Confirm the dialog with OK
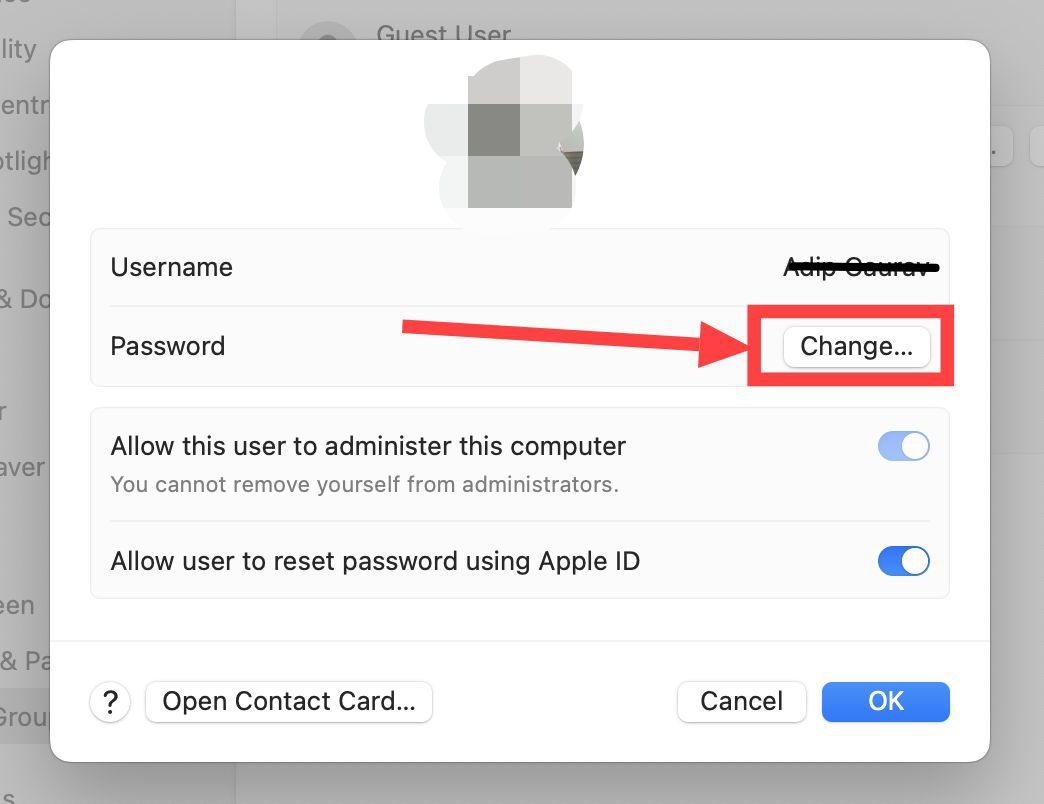Screen dimensions: 1044x804 [x=886, y=702]
